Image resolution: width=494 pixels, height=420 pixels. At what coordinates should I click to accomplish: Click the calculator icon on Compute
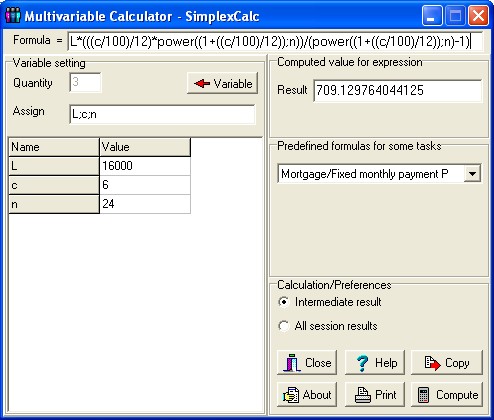coord(423,395)
